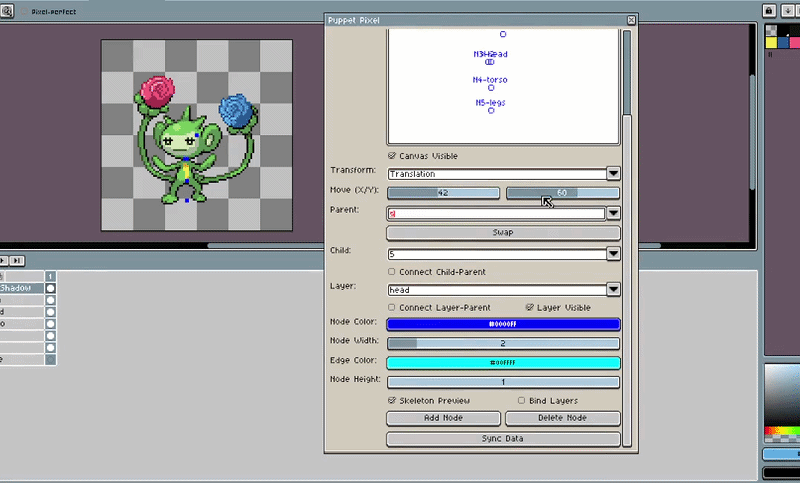Click the Shadow layer's frame 1 cel
800x483 pixels.
click(51, 288)
